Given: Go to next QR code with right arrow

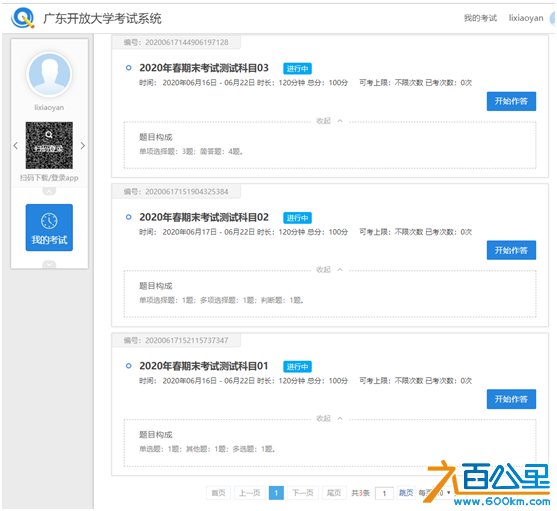Looking at the screenshot, I should tap(82, 146).
